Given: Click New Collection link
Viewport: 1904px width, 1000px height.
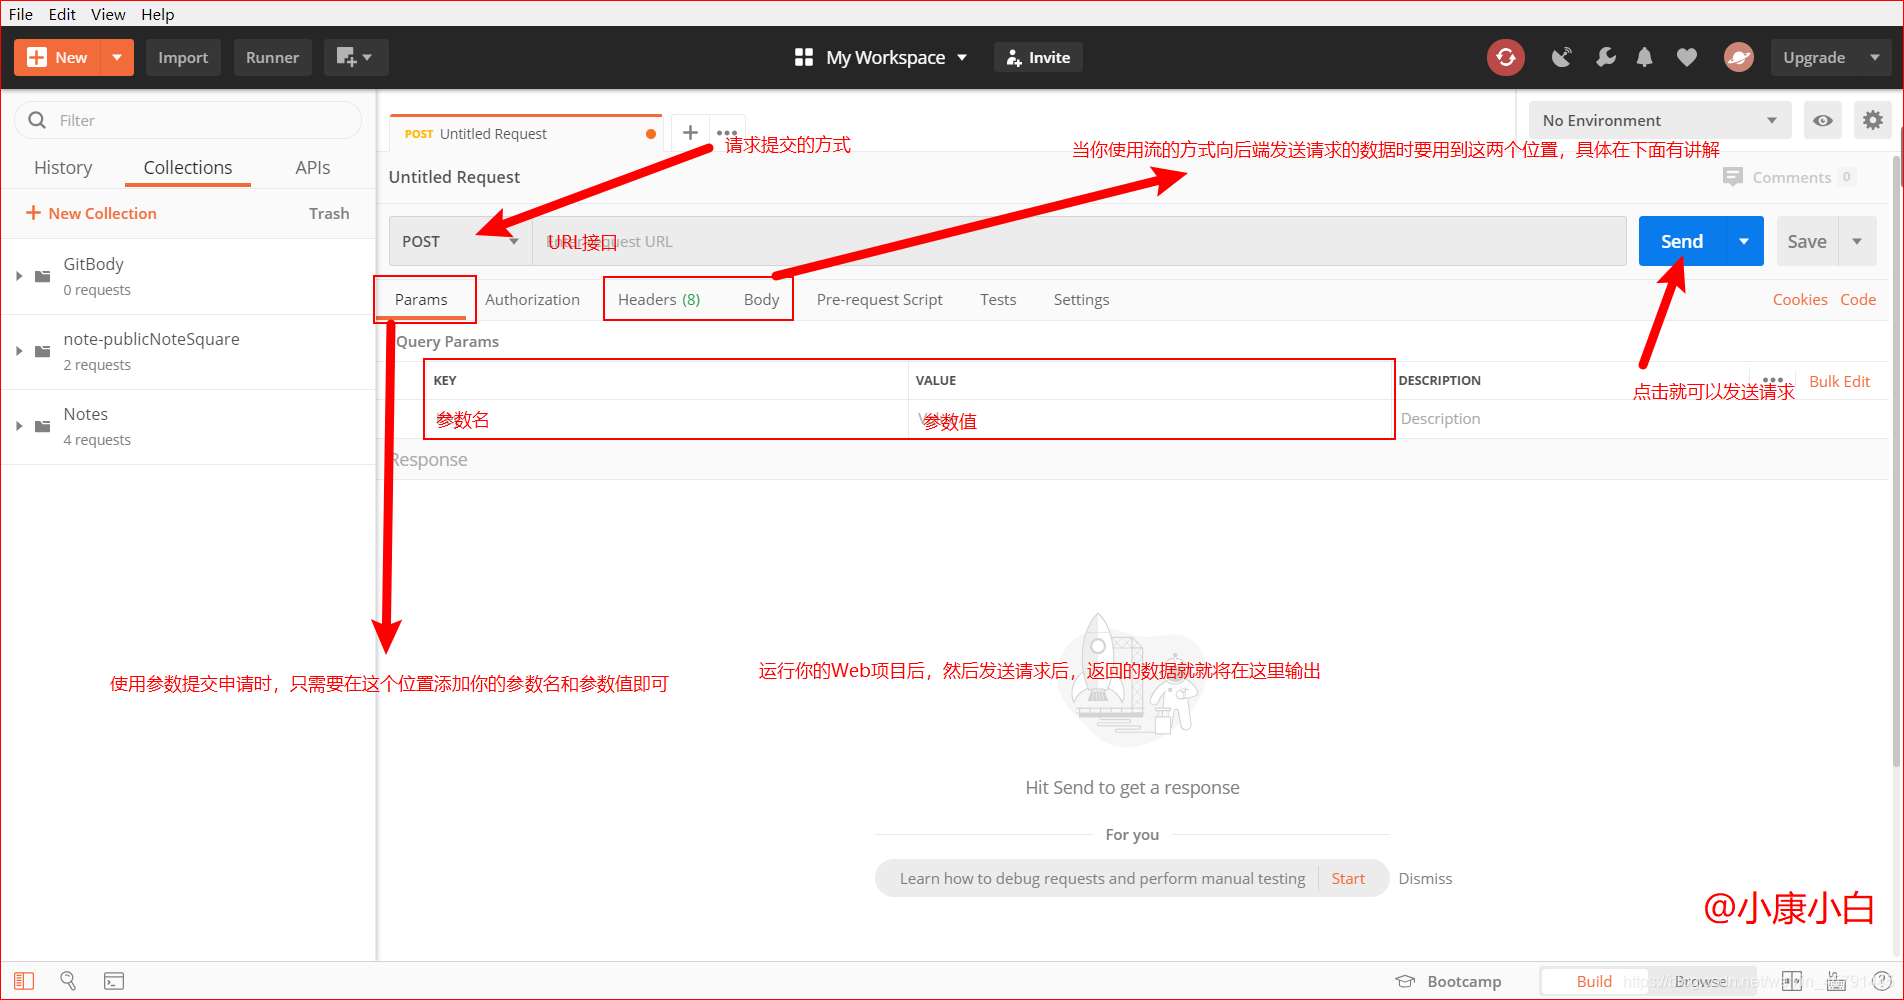Looking at the screenshot, I should (91, 213).
